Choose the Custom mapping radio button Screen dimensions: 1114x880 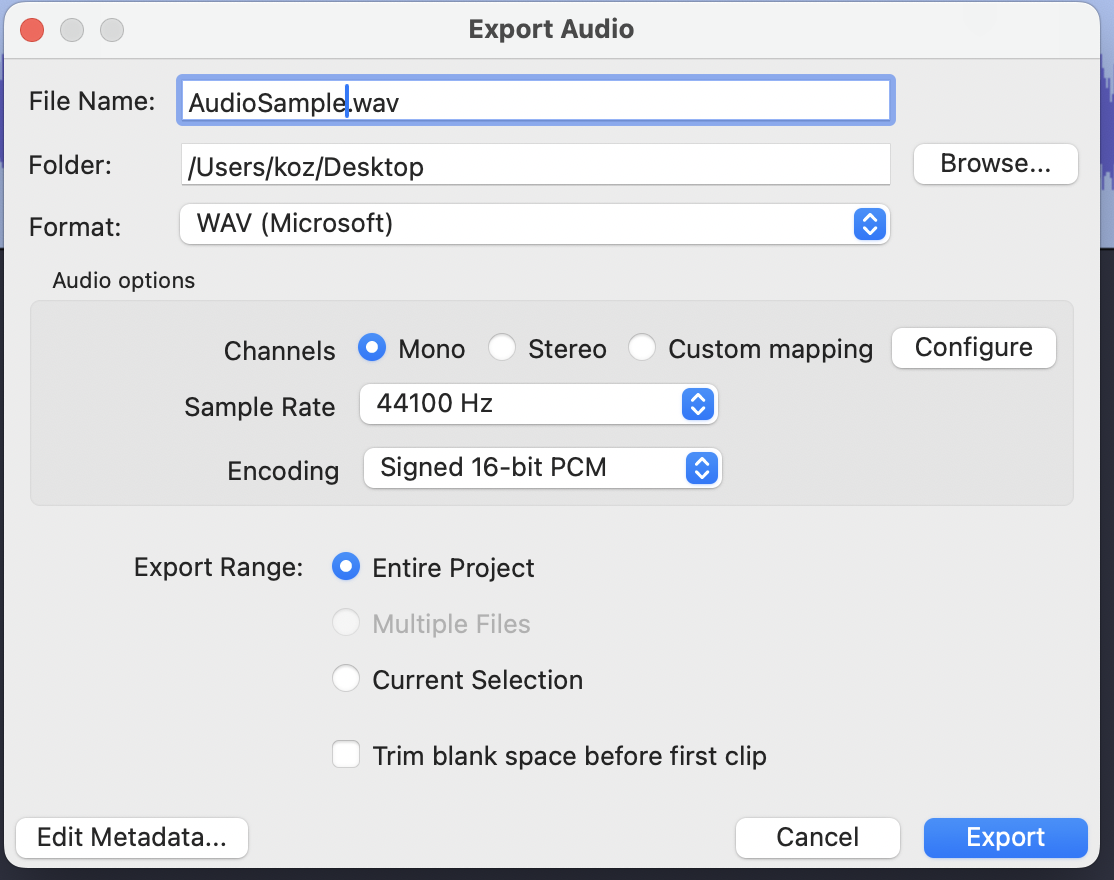point(642,348)
